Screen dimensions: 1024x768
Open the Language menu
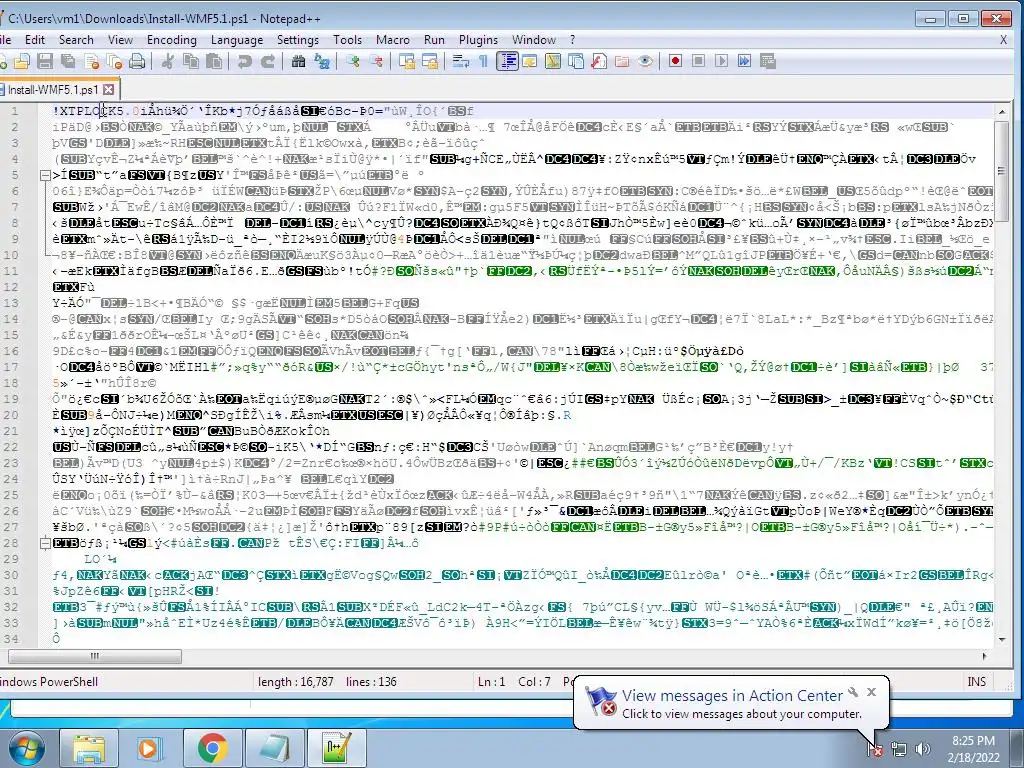(236, 40)
